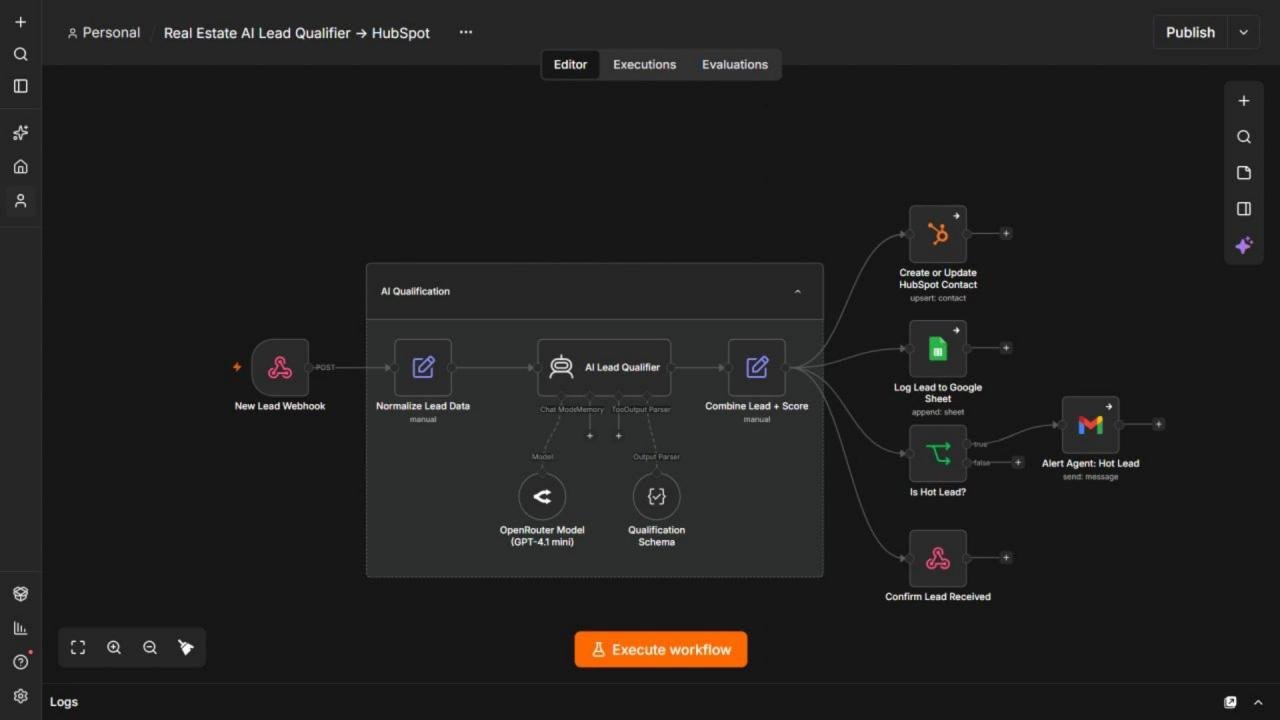The image size is (1280, 720).
Task: Add a sticky note from right toolbar
Action: (x=1244, y=173)
